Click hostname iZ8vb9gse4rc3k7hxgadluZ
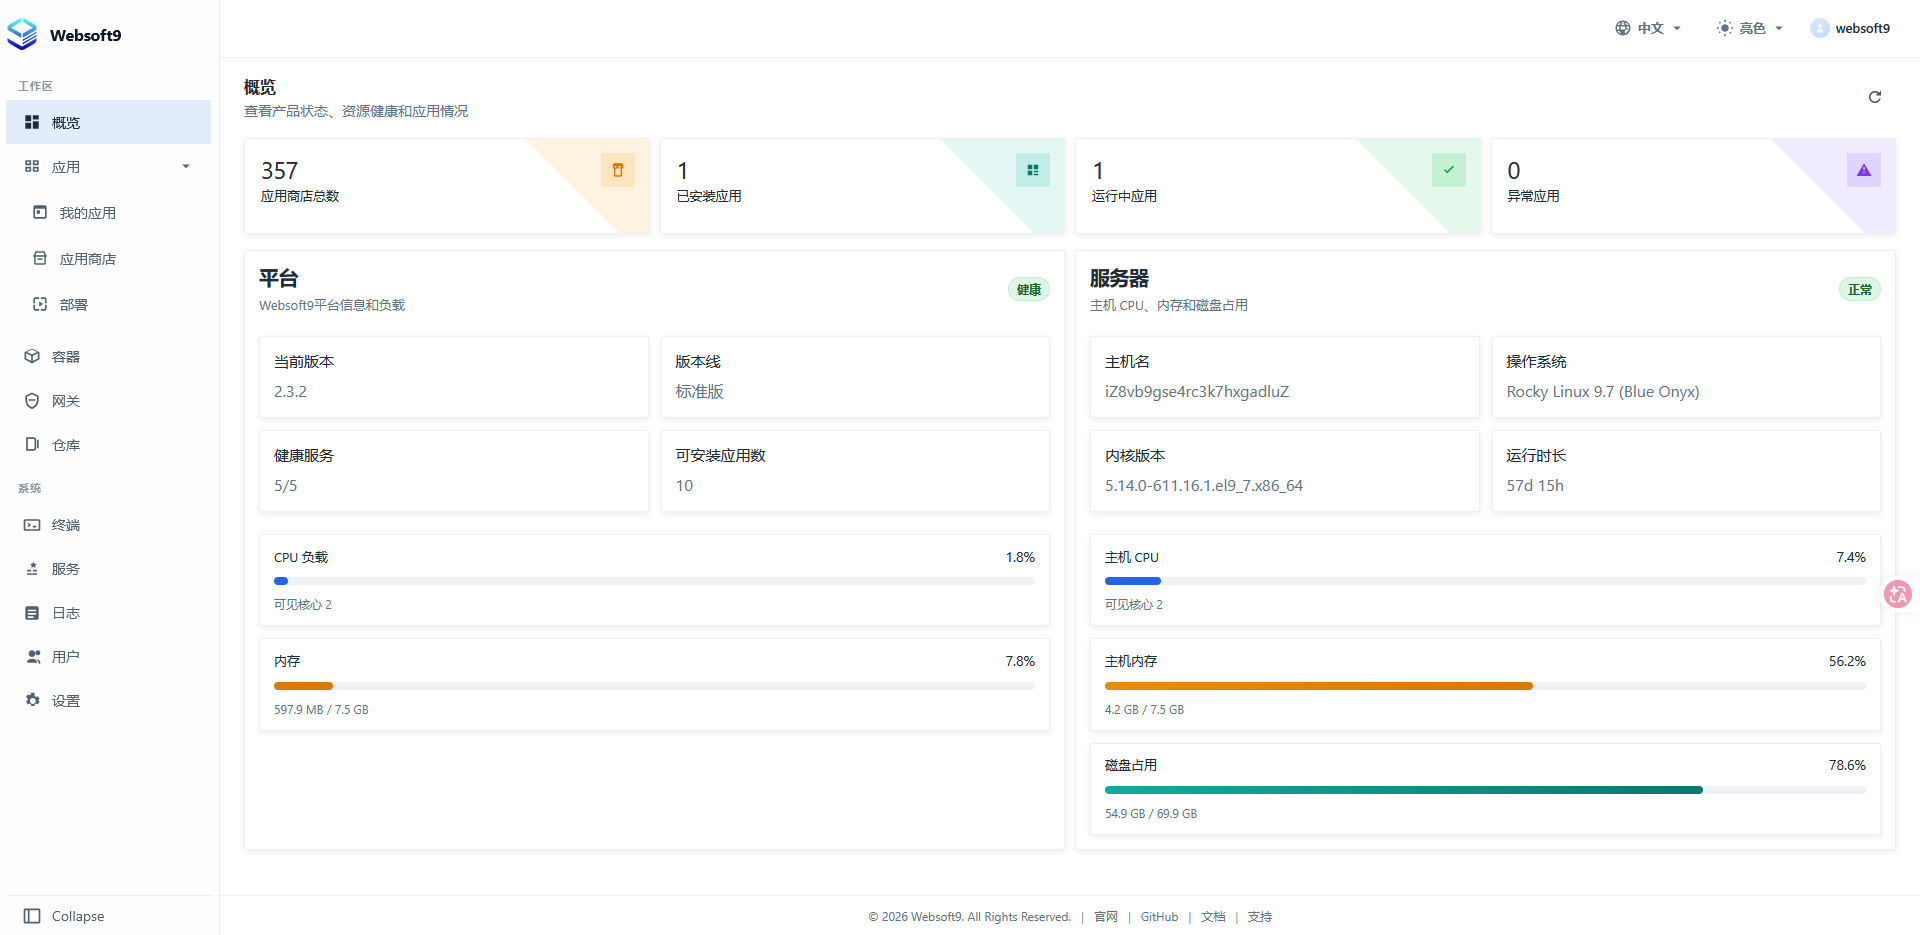This screenshot has width=1920, height=935. [x=1197, y=392]
